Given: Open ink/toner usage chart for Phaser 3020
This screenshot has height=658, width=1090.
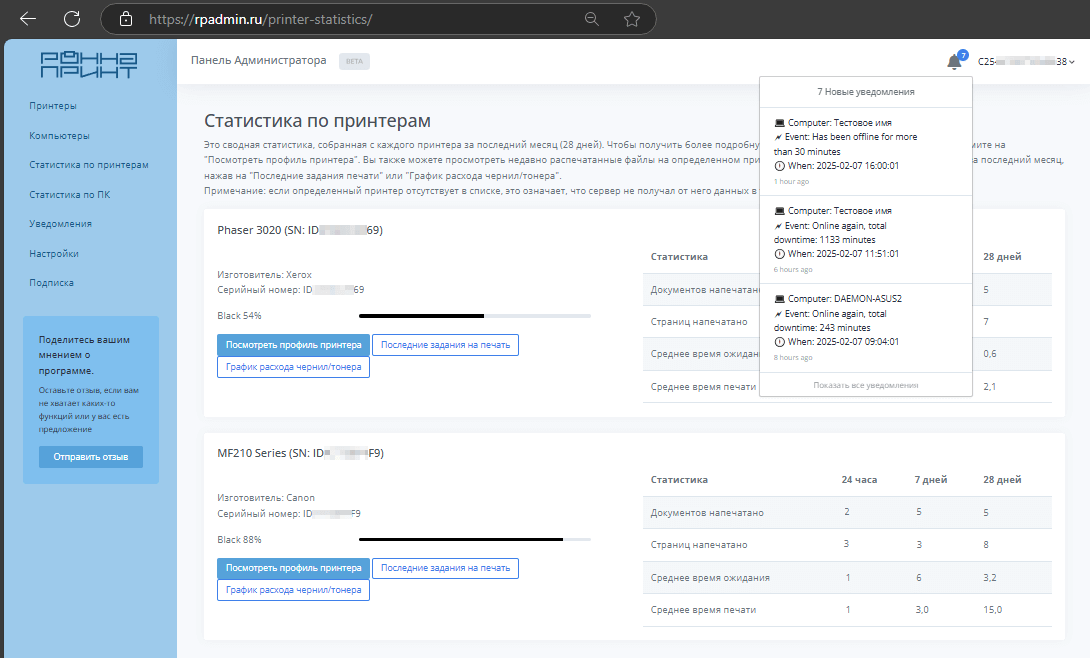Looking at the screenshot, I should tap(293, 367).
